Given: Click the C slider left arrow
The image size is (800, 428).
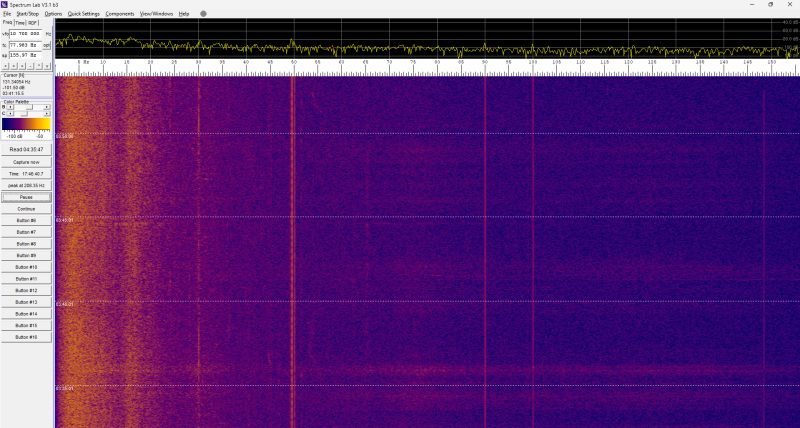Looking at the screenshot, I should [x=10, y=114].
